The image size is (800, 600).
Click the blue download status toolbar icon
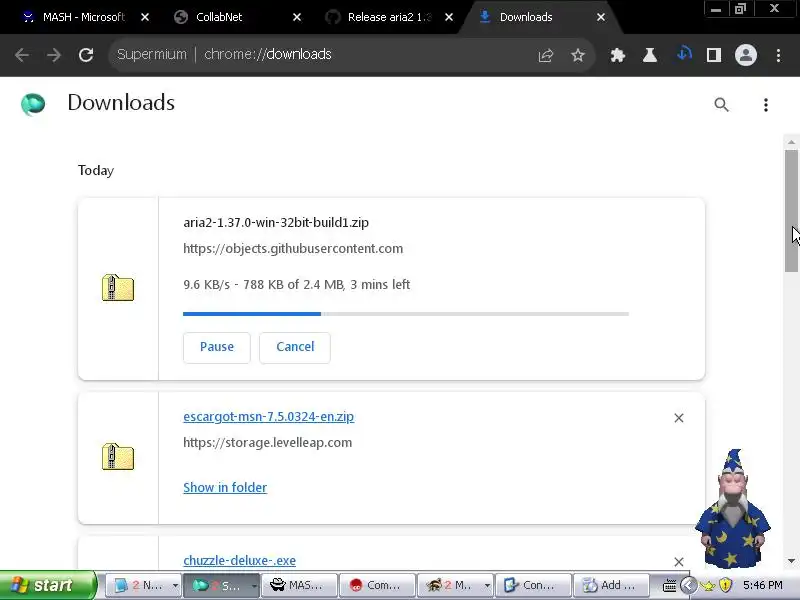click(x=684, y=54)
